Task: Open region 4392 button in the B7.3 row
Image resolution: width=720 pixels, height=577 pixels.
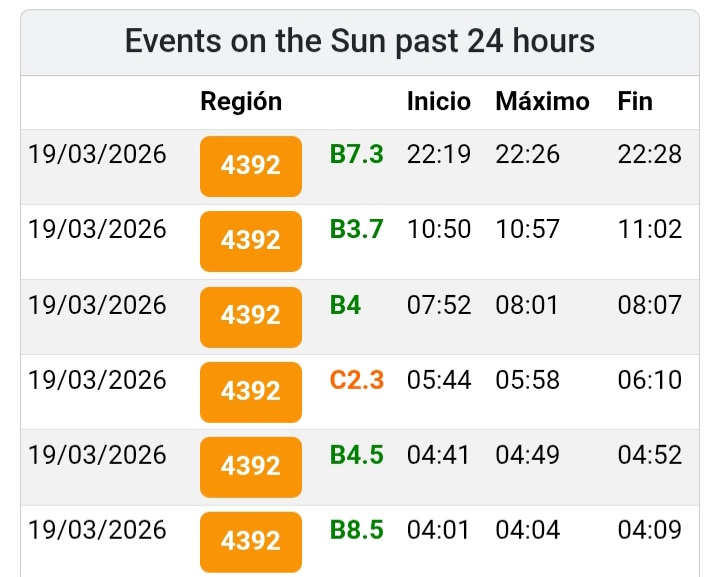Action: (x=250, y=165)
